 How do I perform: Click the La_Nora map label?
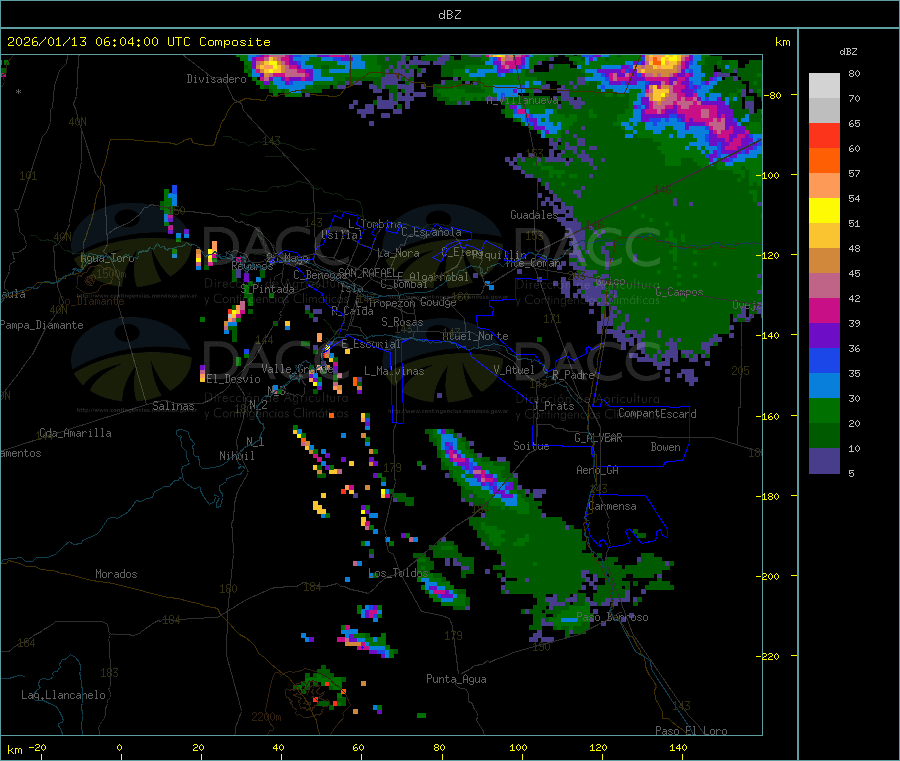pos(398,253)
